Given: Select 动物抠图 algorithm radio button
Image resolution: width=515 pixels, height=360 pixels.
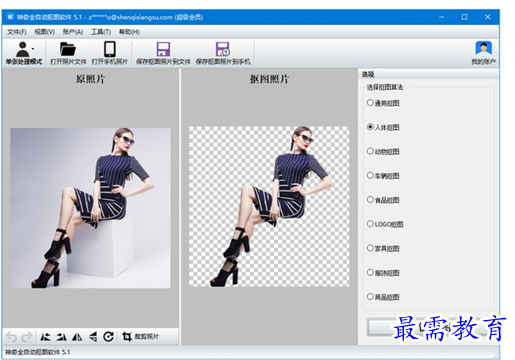Looking at the screenshot, I should coord(370,151).
